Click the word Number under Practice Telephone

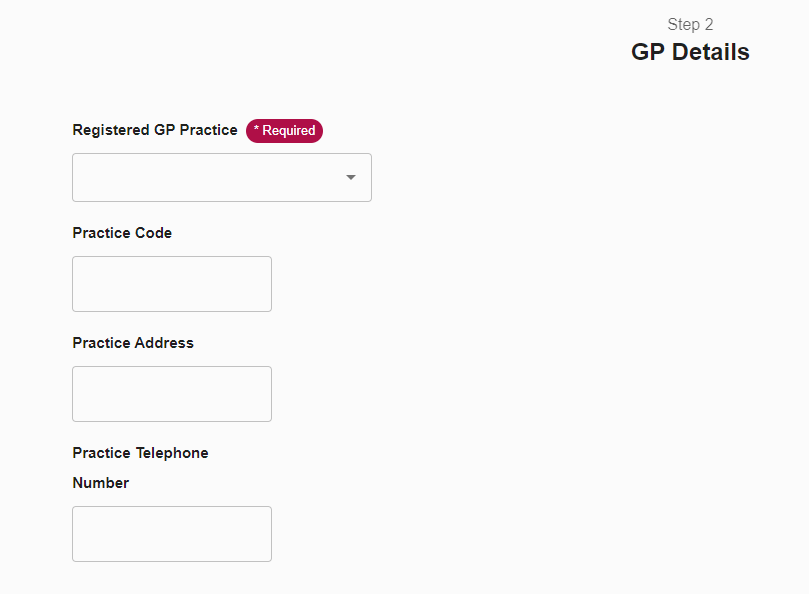point(101,483)
